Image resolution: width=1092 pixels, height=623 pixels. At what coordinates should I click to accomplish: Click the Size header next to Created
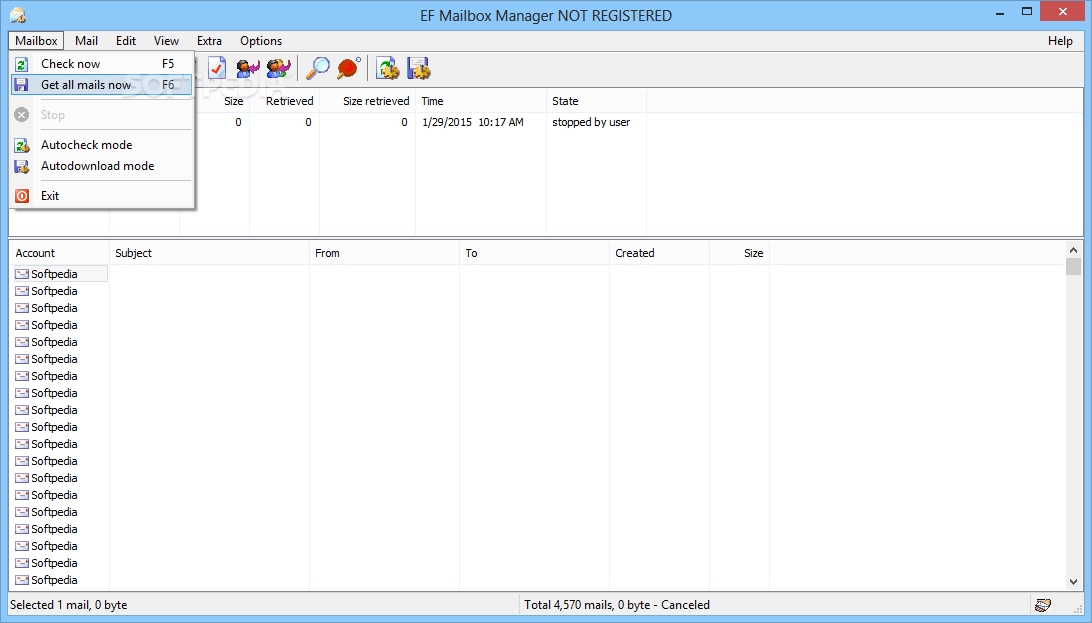[740, 253]
